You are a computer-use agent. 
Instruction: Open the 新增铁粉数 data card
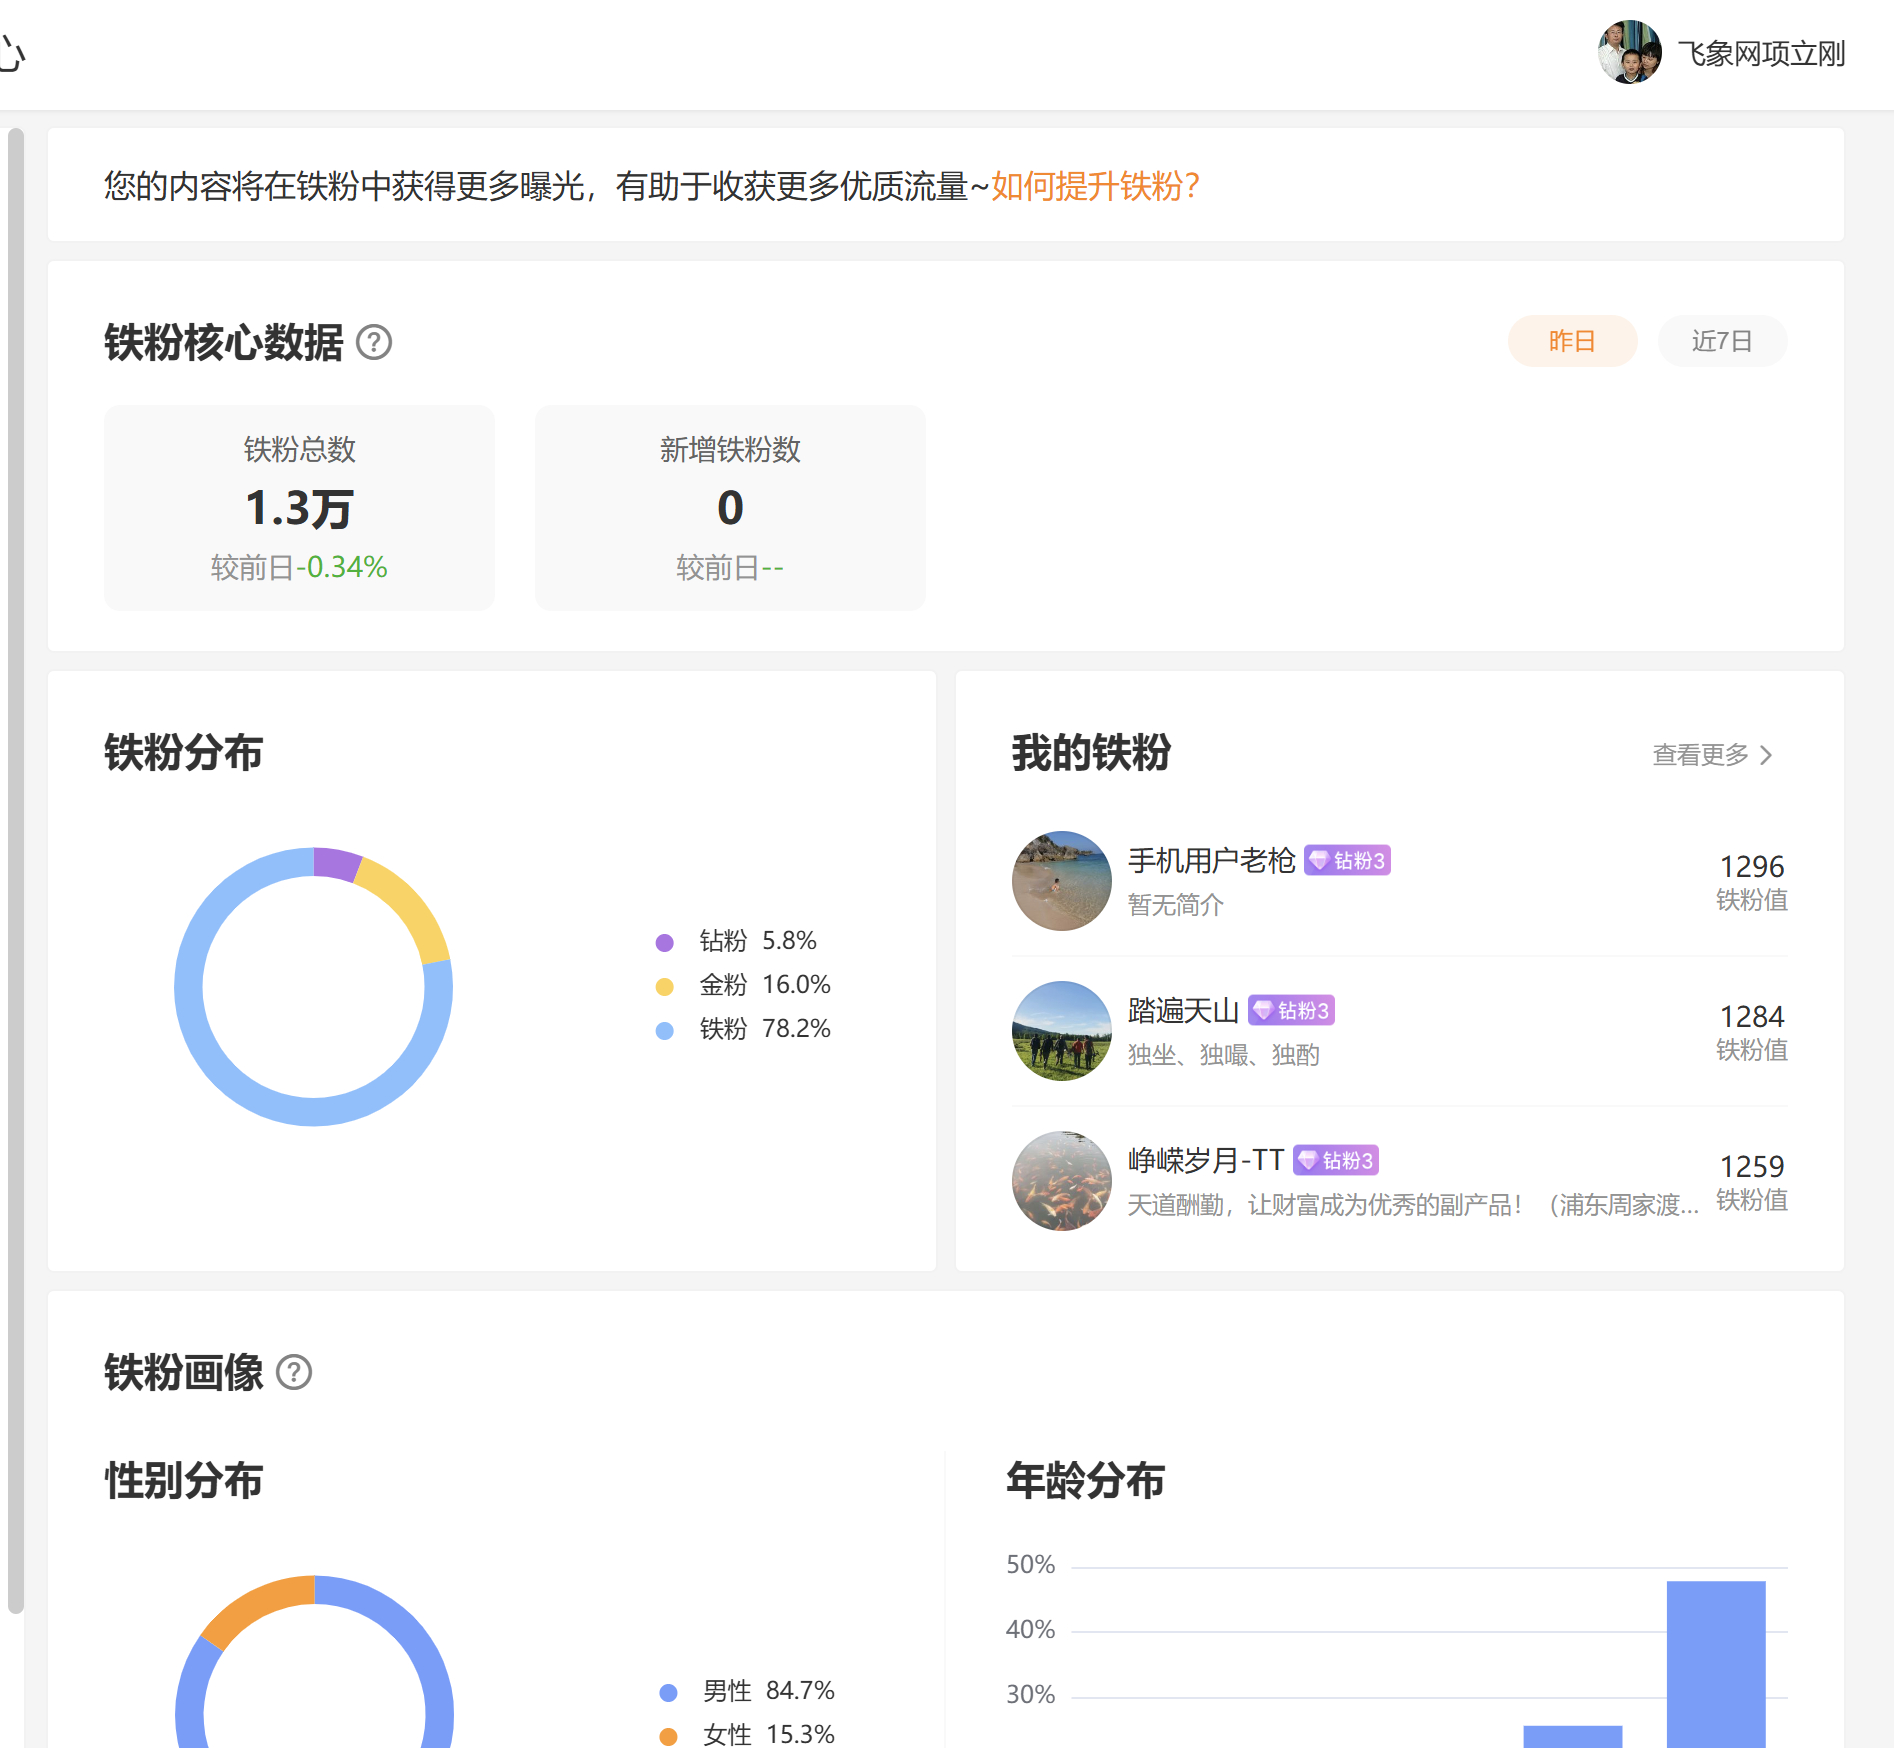coord(730,508)
